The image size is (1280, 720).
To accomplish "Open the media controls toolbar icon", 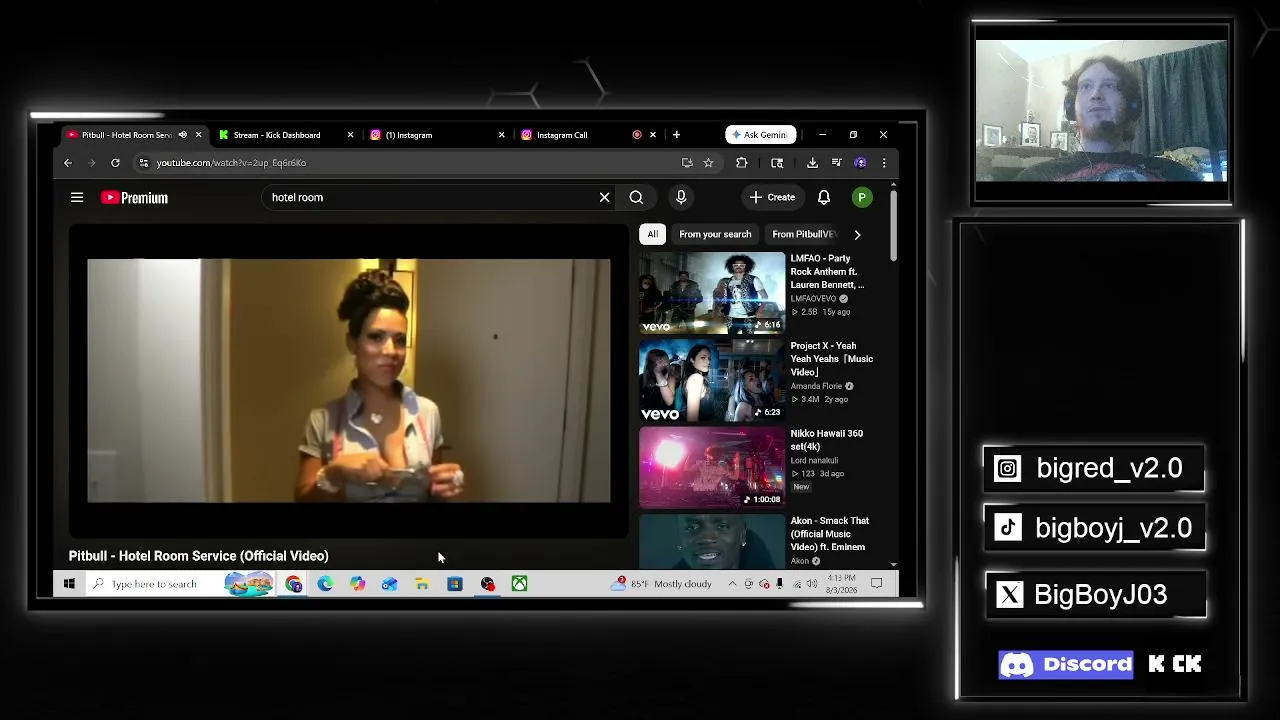I will coord(836,163).
